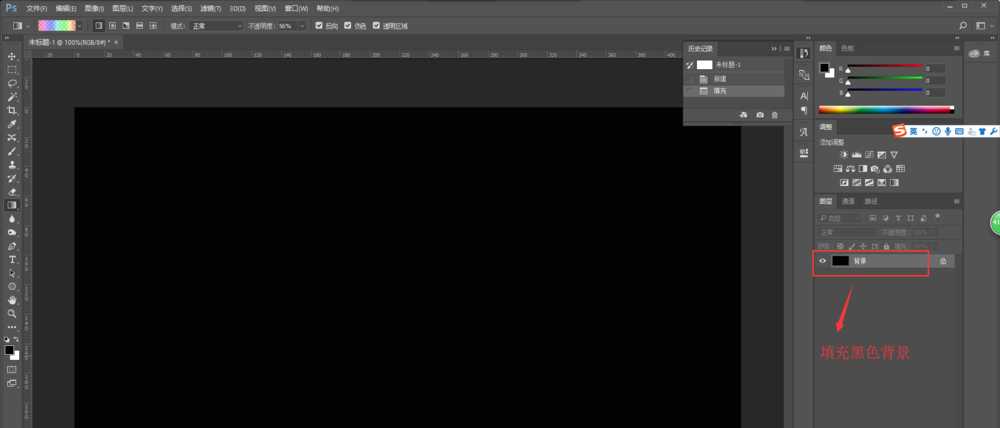Choose the diamond gradient style icon
Screen dimensions: 1000x428
tap(152, 26)
